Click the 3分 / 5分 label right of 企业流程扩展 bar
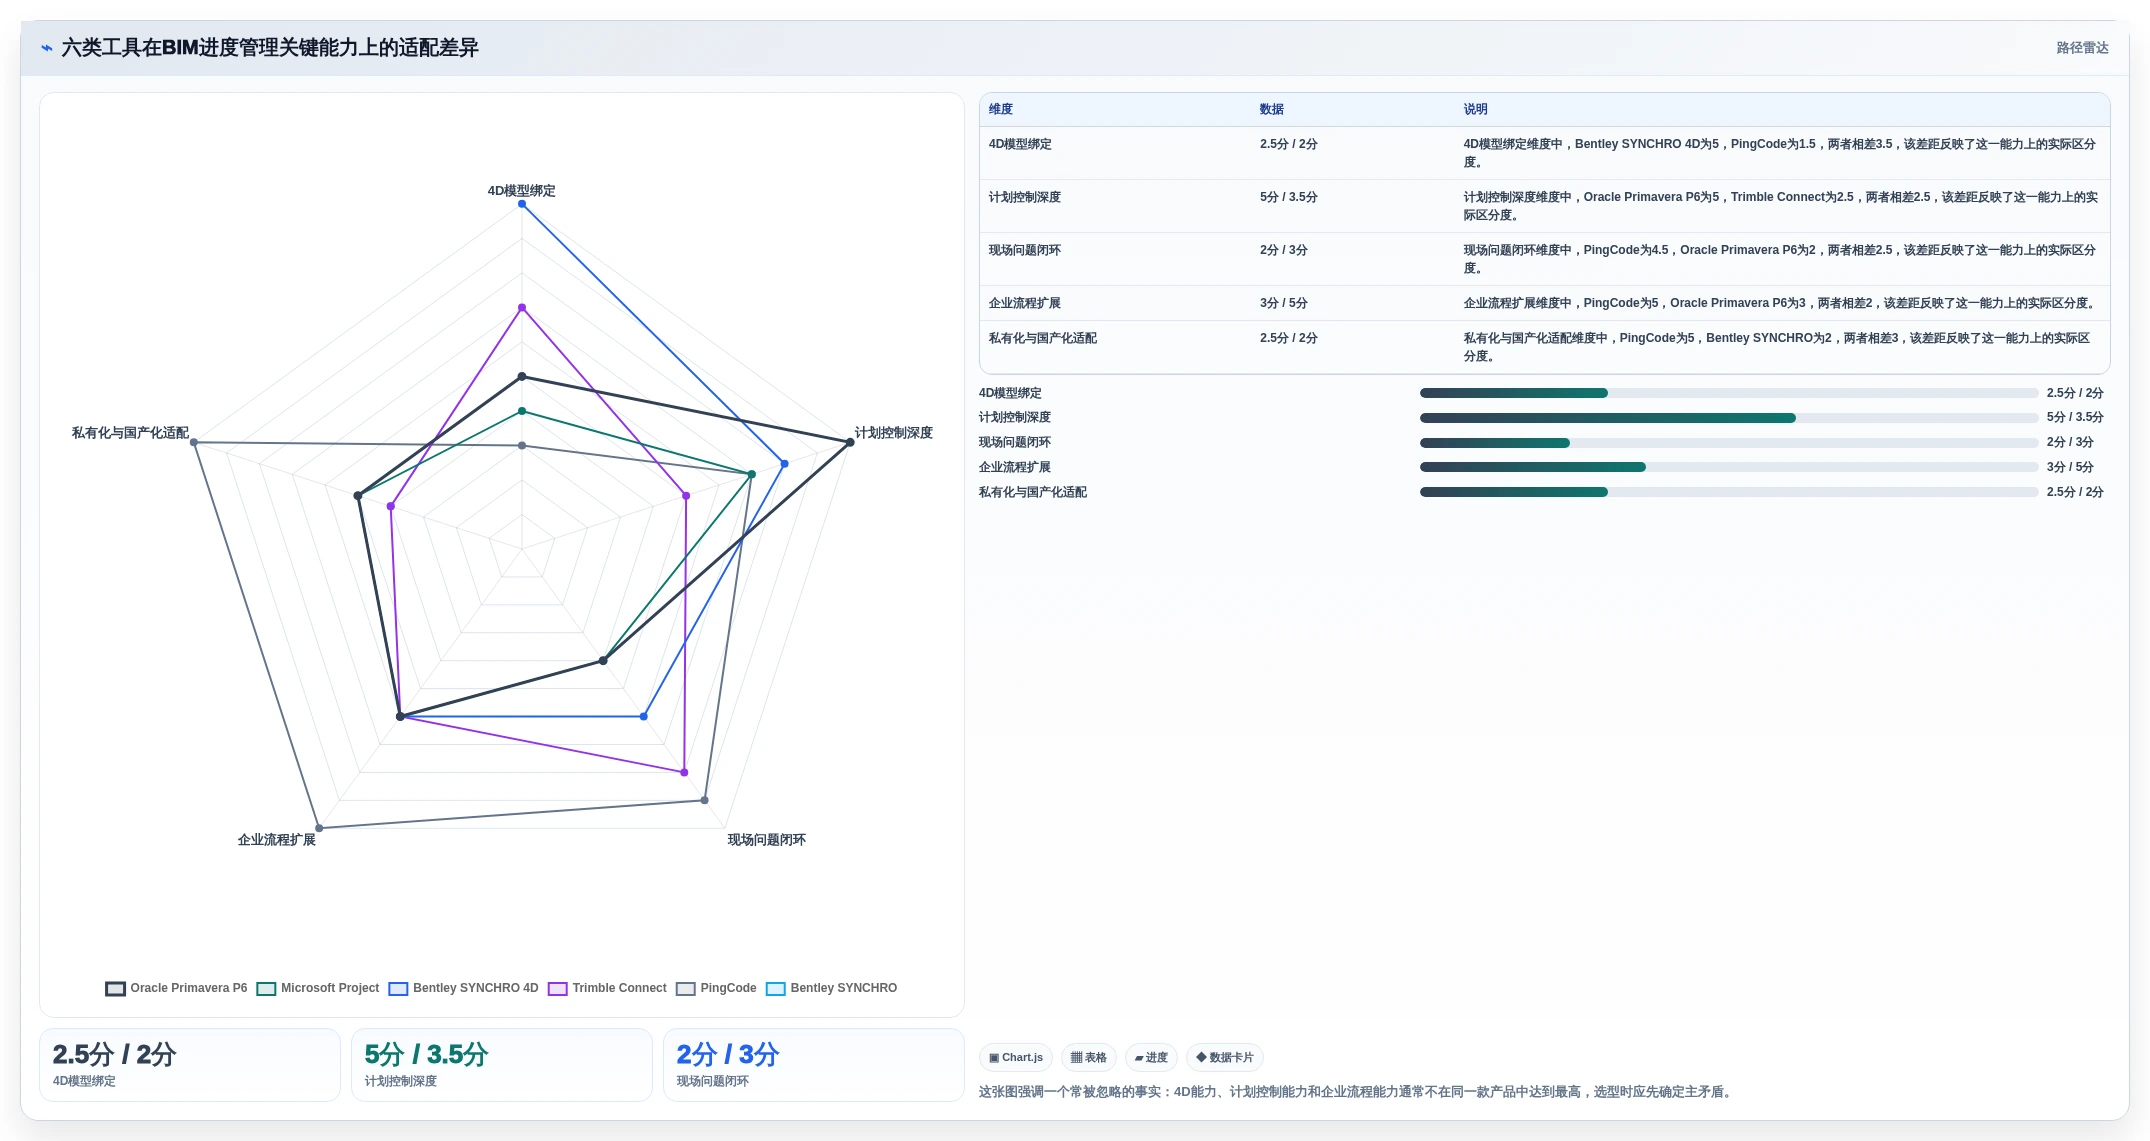This screenshot has height=1141, width=2150. (2070, 467)
